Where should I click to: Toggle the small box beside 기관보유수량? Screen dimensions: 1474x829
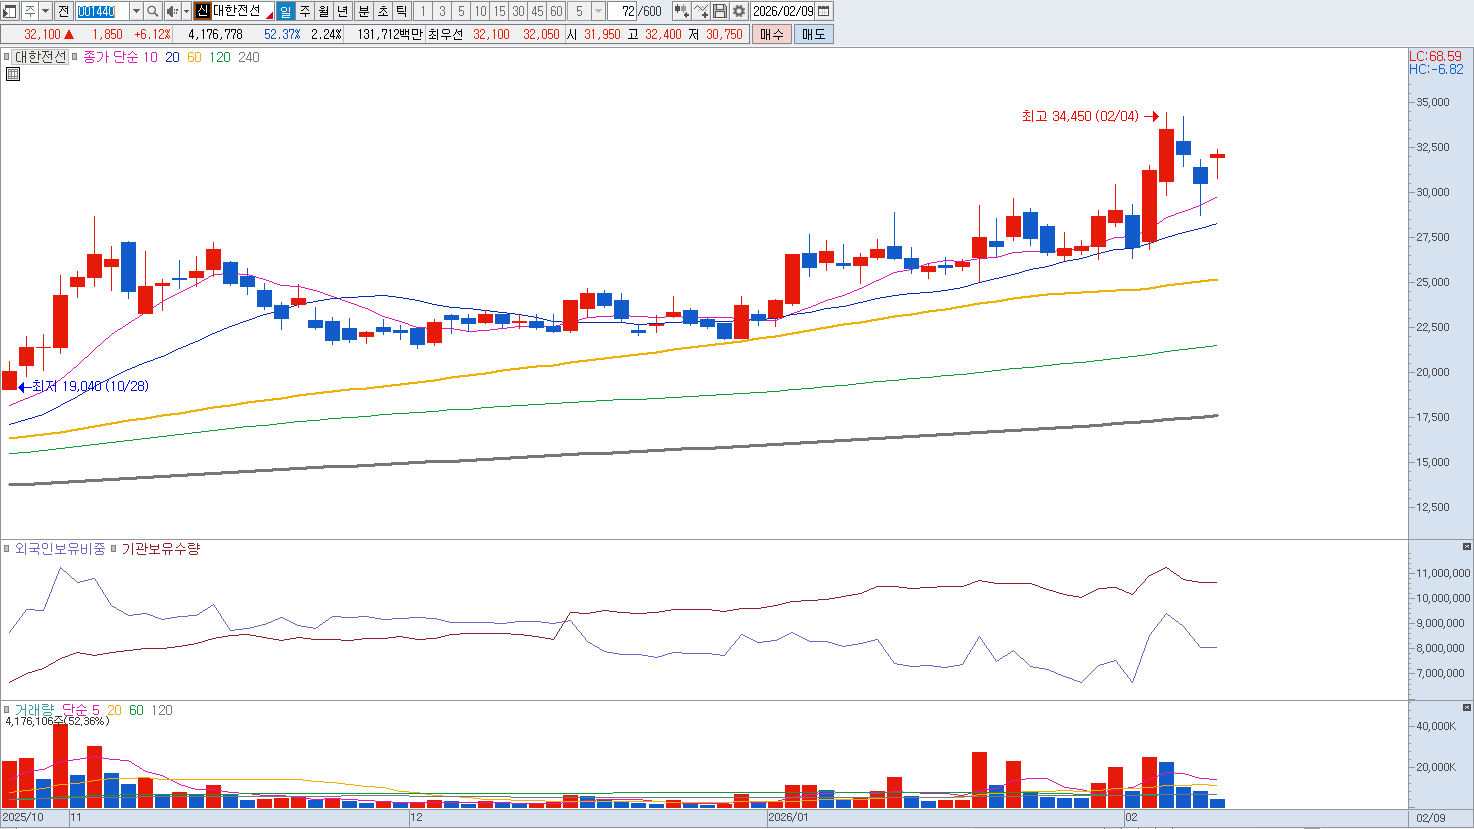pos(113,549)
